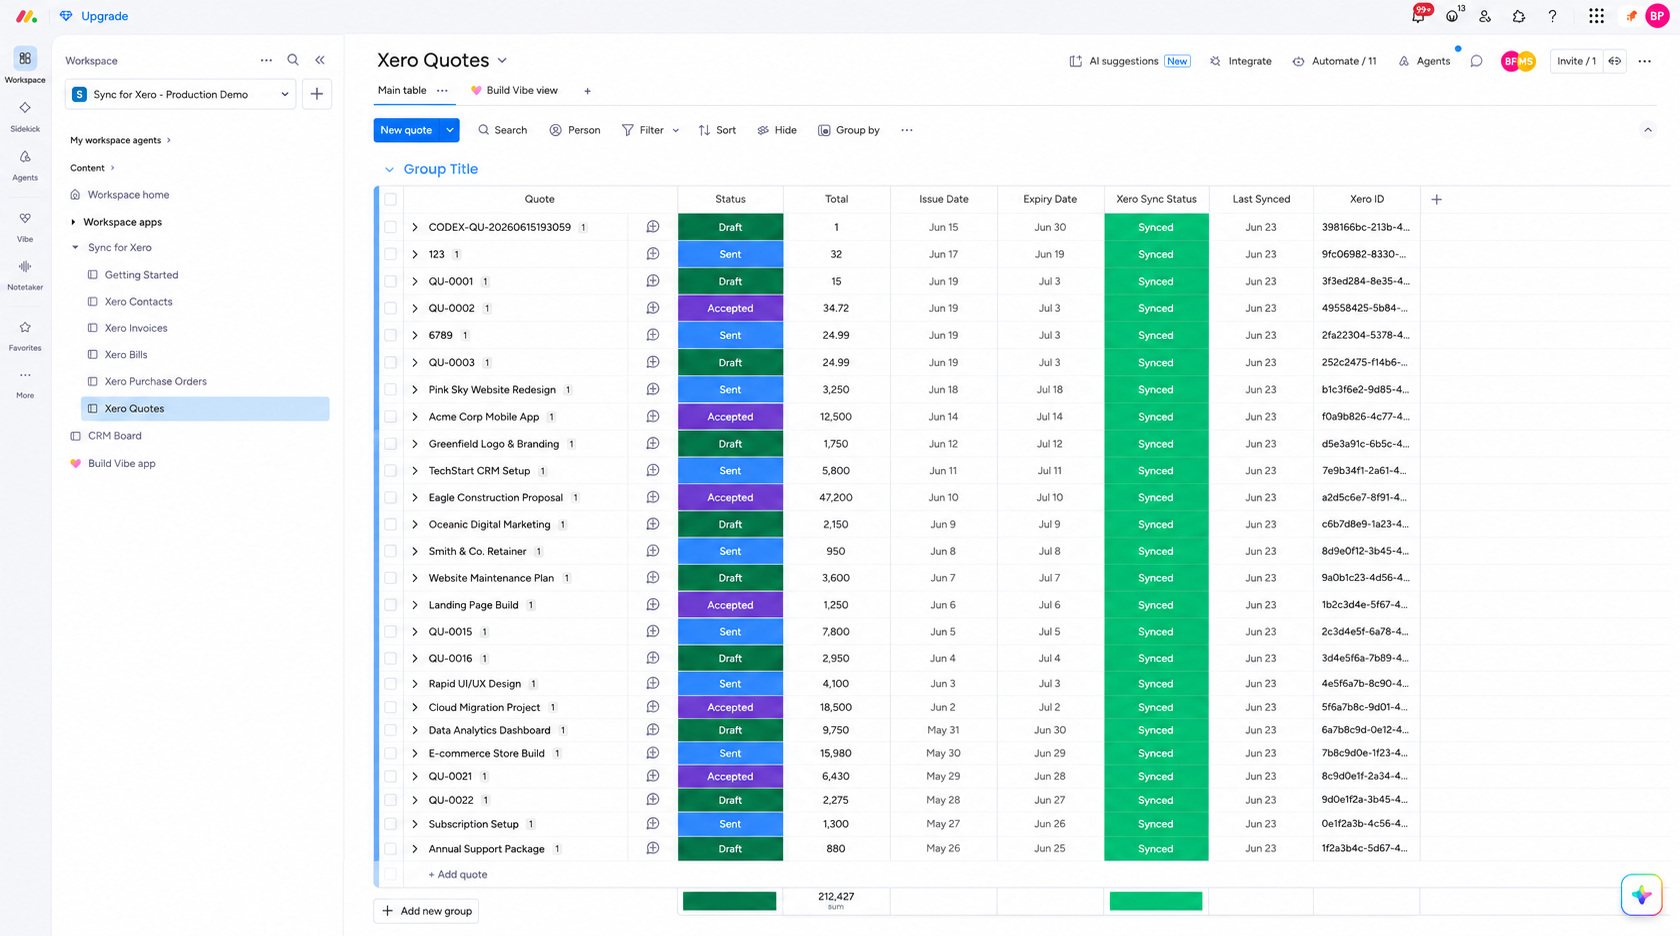Select the QU-0002 row checkbox
This screenshot has width=1680, height=936.
391,308
